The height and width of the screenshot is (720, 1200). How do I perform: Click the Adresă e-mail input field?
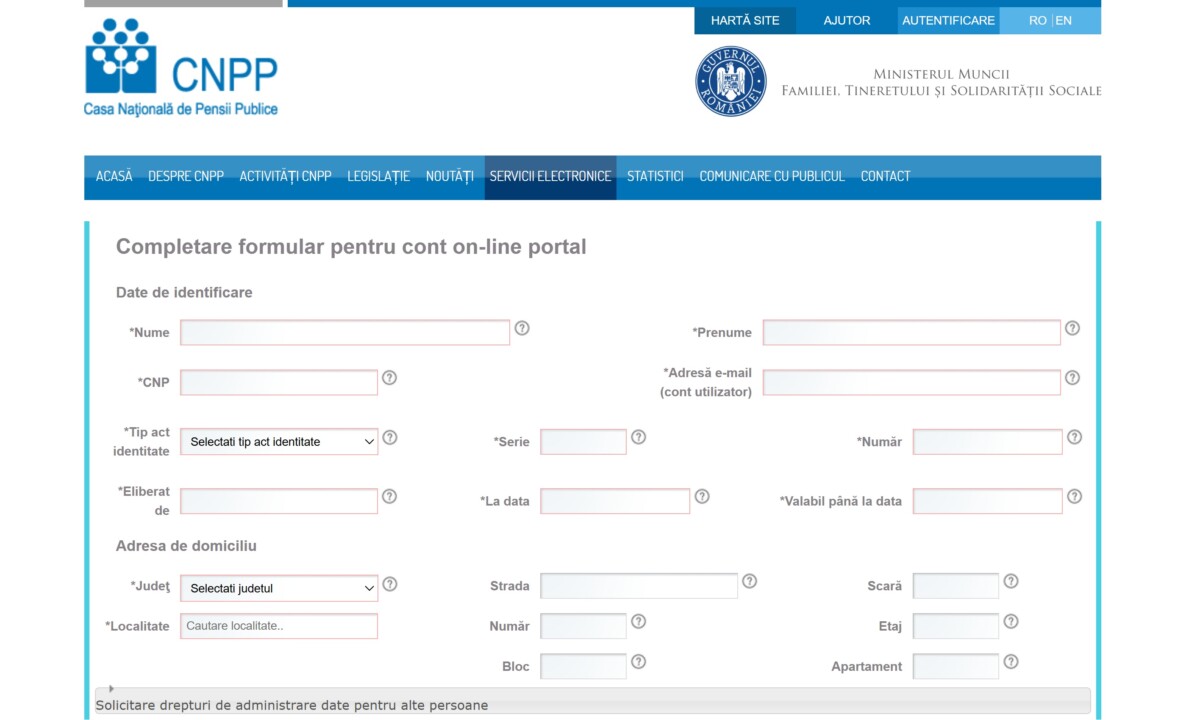pos(911,383)
